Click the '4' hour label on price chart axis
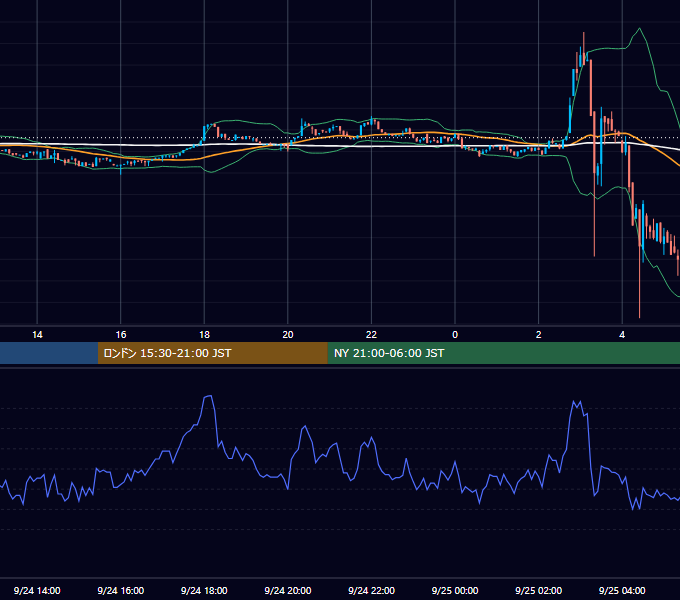The image size is (680, 600). pyautogui.click(x=622, y=335)
